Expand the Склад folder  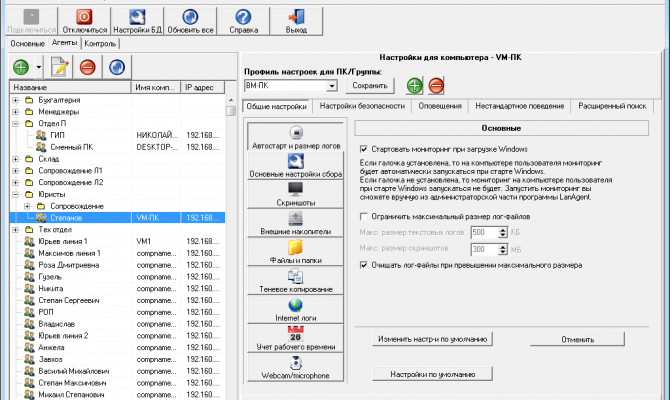[x=16, y=159]
